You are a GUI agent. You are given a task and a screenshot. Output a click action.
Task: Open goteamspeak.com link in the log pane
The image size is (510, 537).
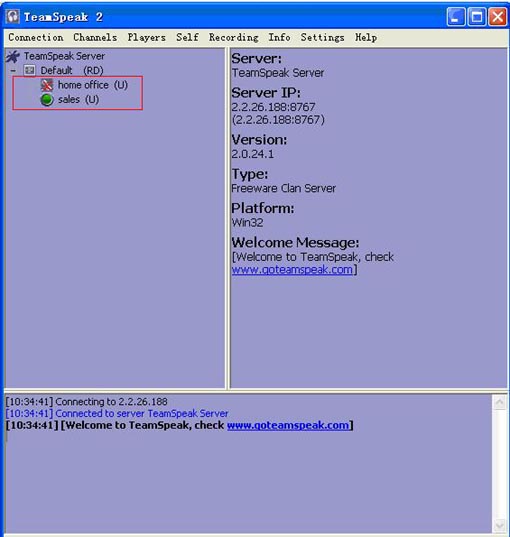(288, 425)
